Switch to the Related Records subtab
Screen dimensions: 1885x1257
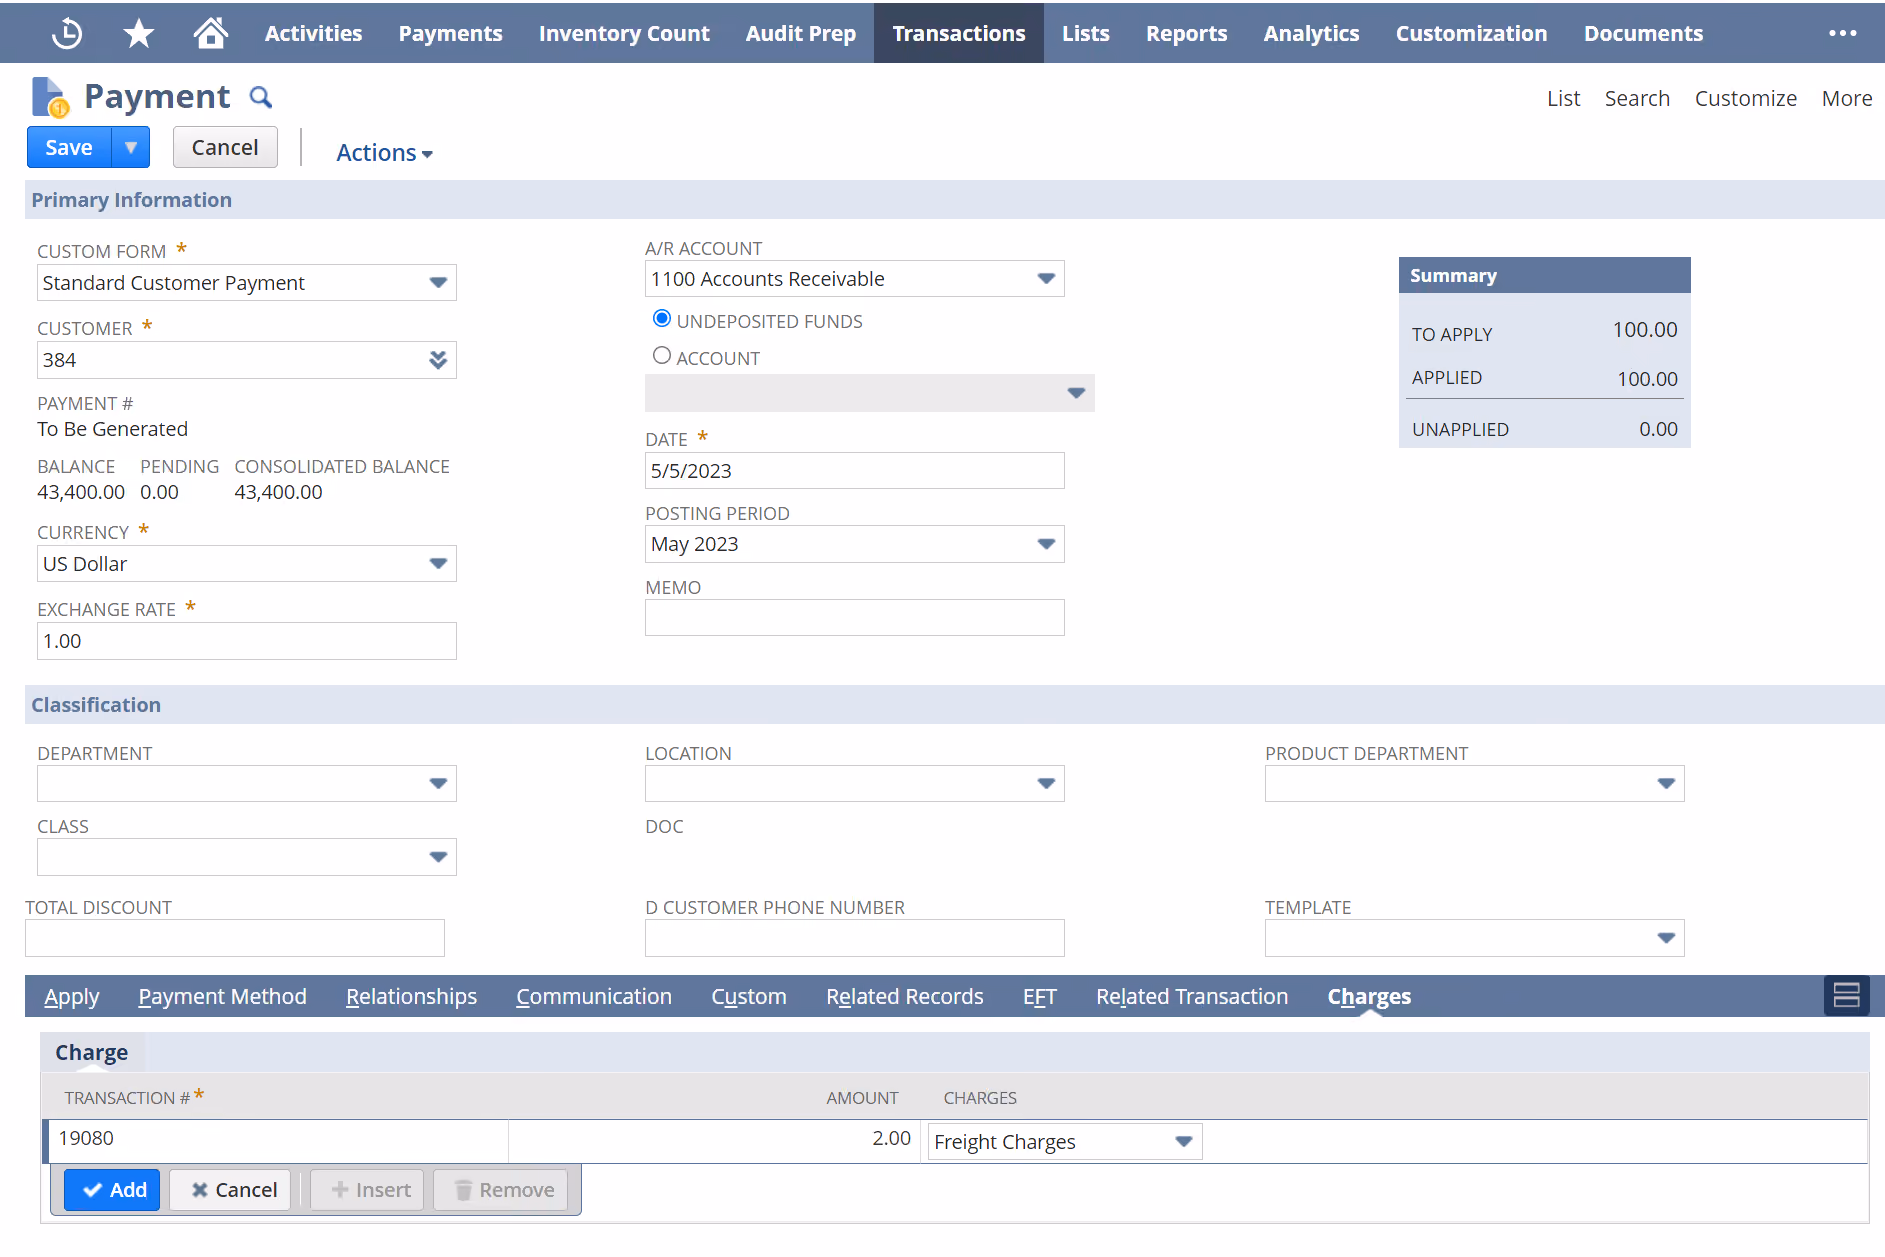(904, 996)
